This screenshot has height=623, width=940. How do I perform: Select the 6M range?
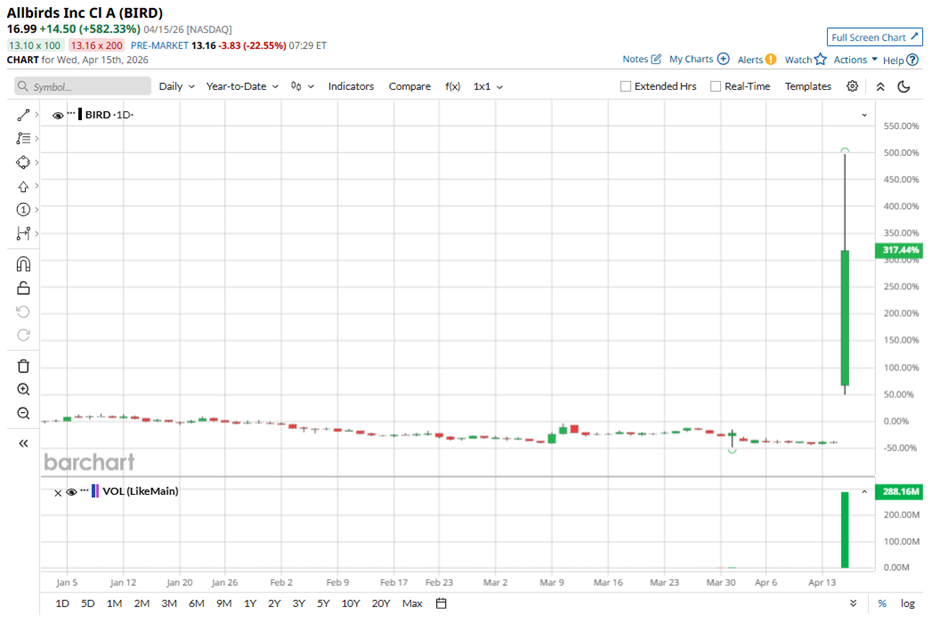tap(197, 603)
